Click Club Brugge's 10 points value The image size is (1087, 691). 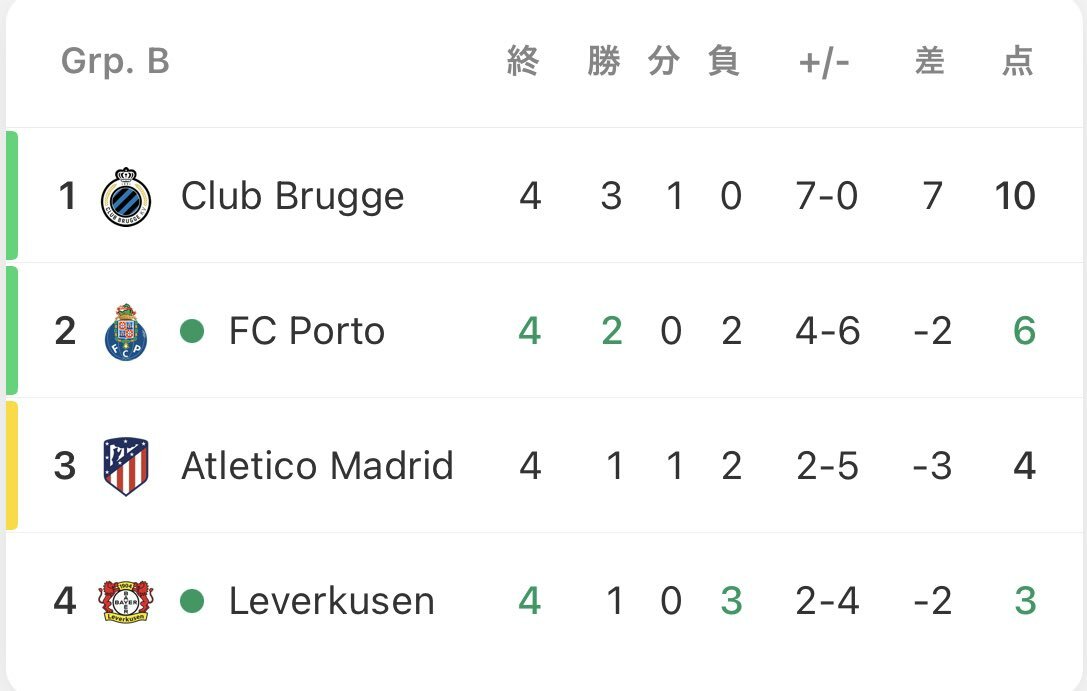click(x=1015, y=197)
